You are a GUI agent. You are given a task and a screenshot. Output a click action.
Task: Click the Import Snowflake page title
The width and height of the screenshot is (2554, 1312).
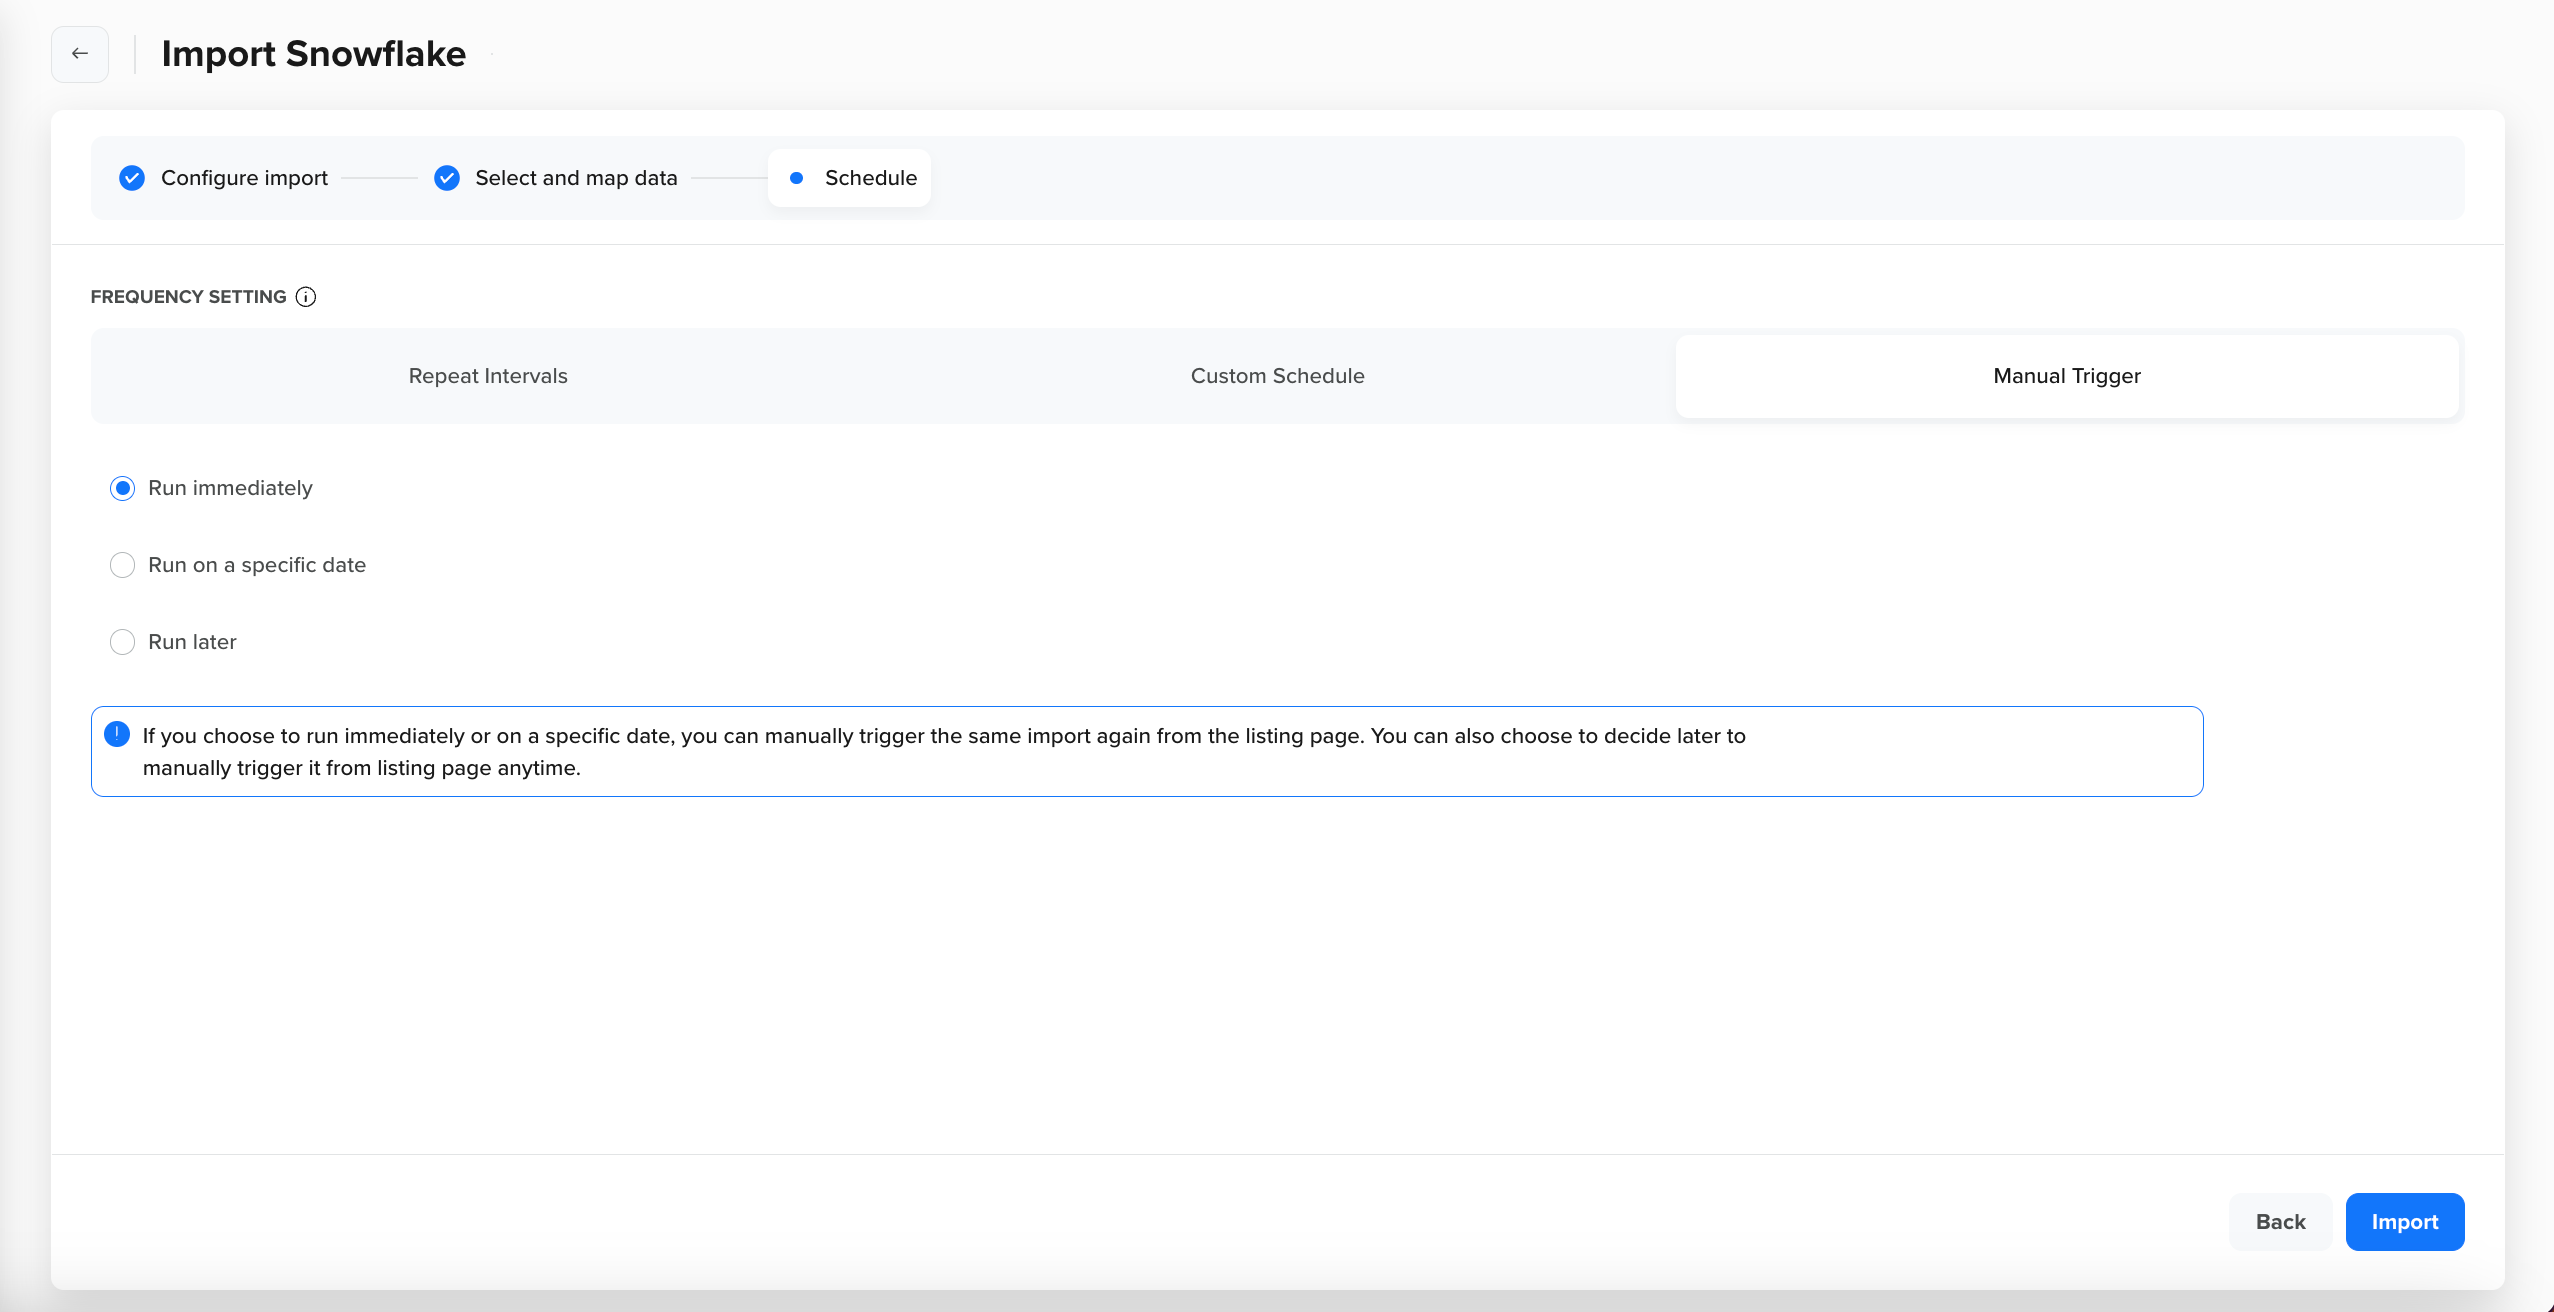coord(313,54)
